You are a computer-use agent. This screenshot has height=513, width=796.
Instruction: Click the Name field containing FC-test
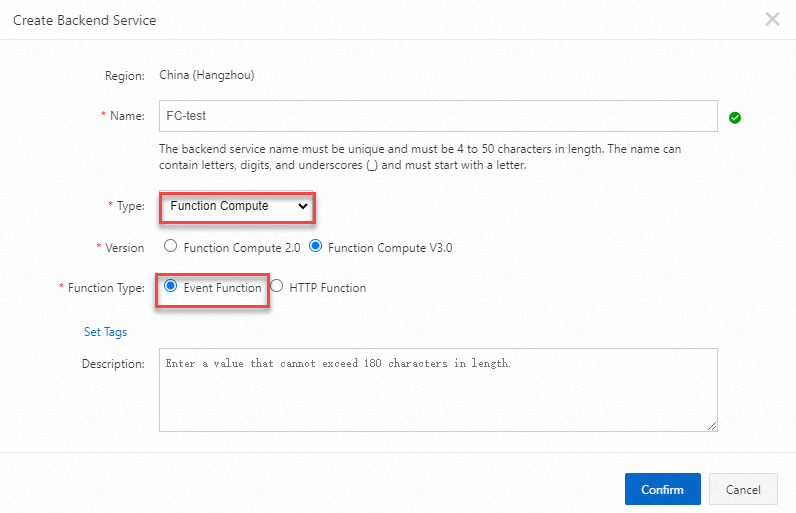click(438, 116)
